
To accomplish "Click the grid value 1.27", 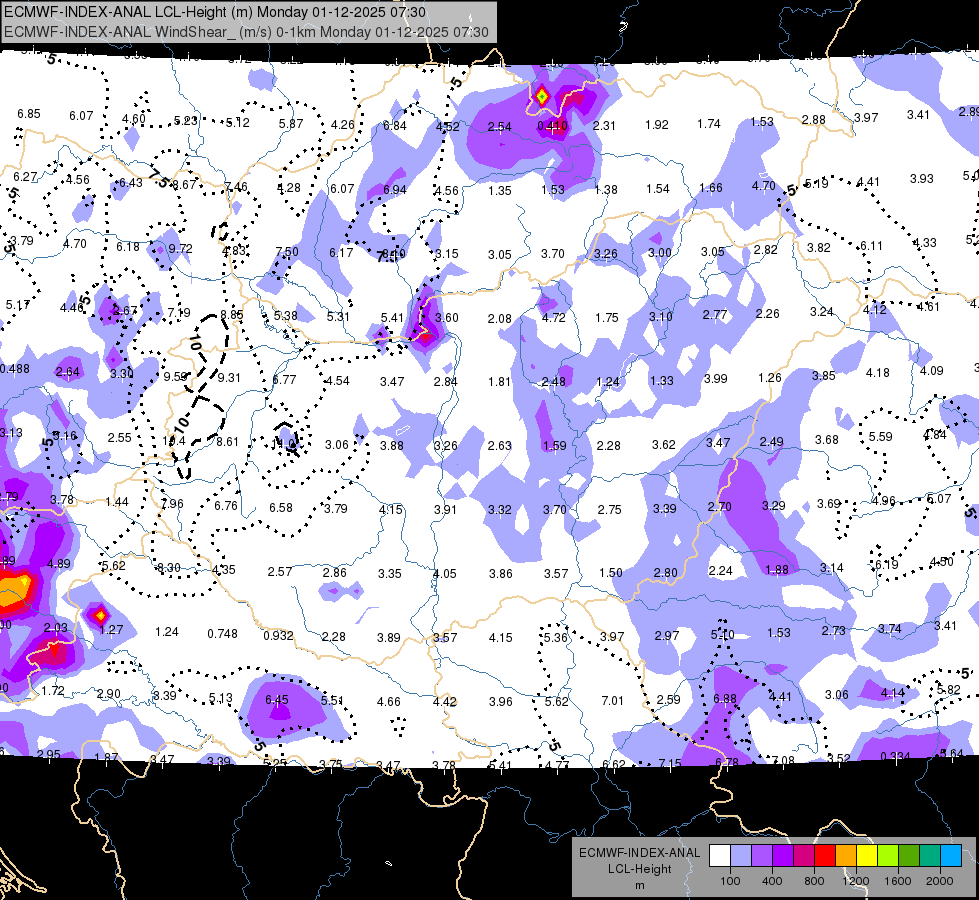I will [x=111, y=630].
